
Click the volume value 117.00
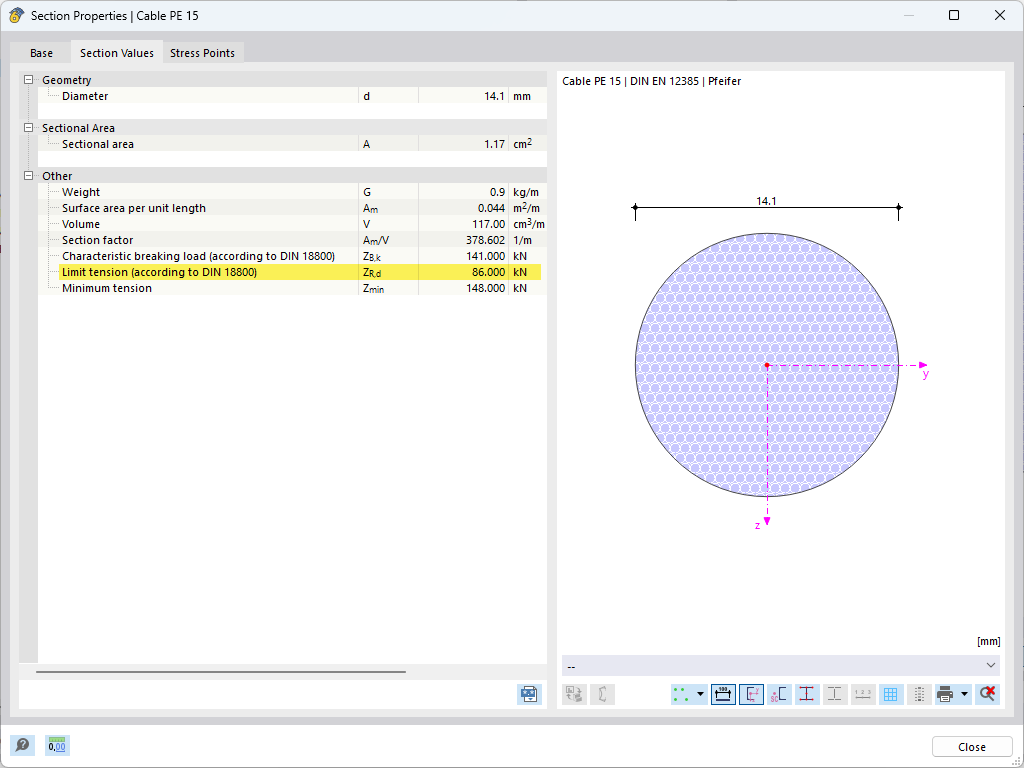click(488, 224)
